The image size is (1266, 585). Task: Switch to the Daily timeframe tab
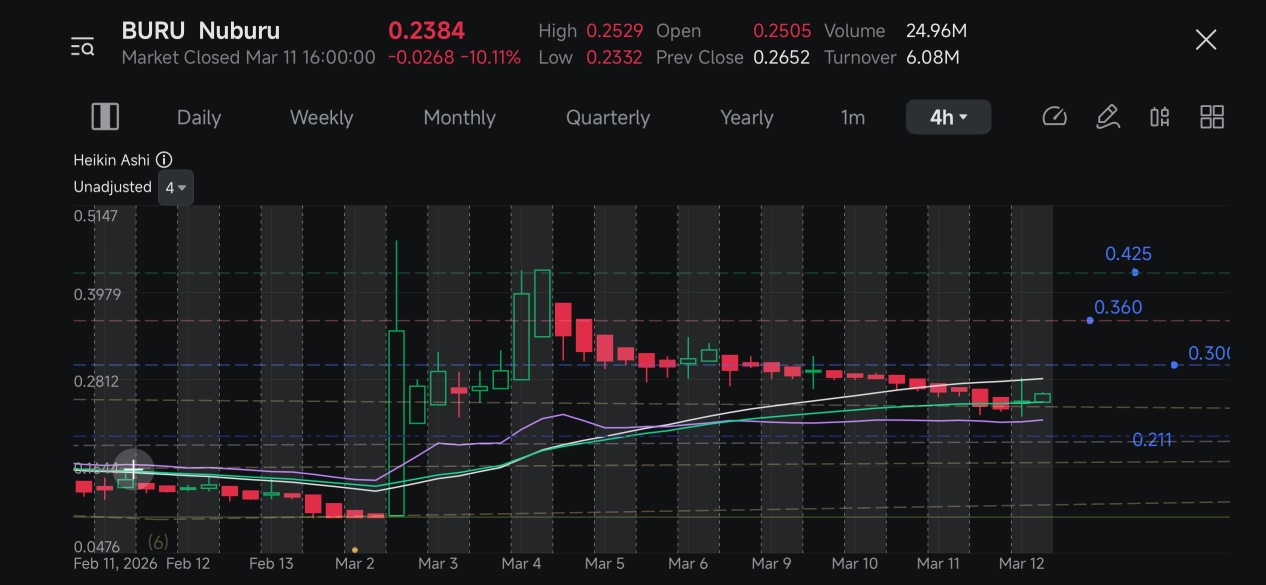[x=199, y=117]
